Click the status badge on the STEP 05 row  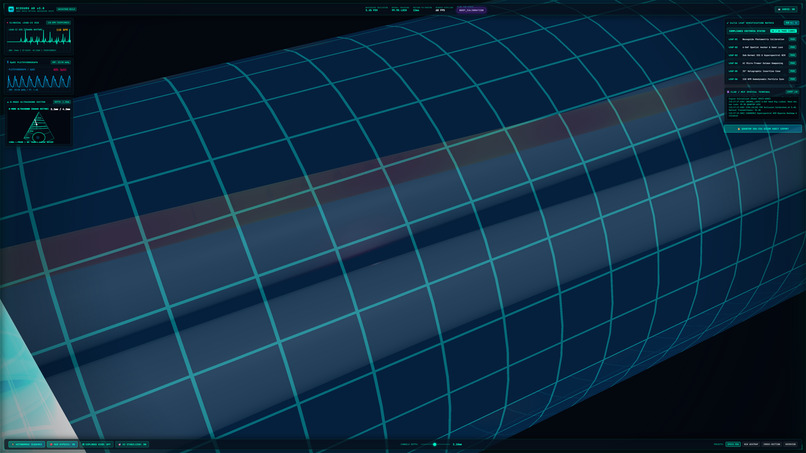792,71
